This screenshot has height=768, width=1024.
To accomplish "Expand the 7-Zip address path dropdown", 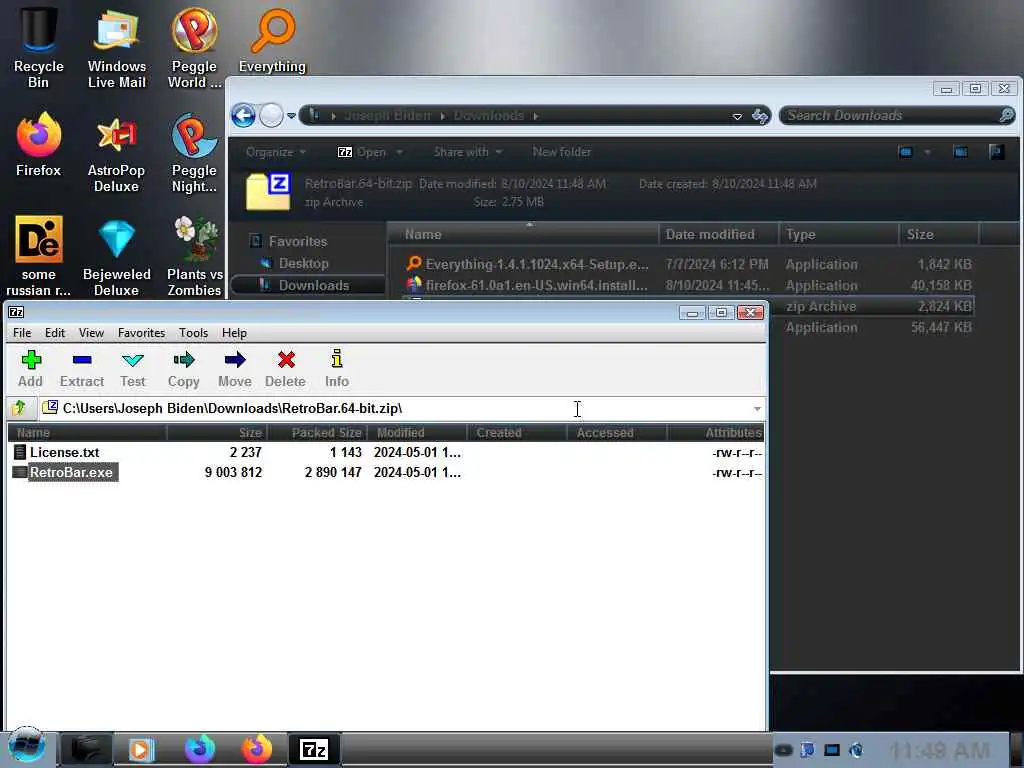I will click(757, 409).
